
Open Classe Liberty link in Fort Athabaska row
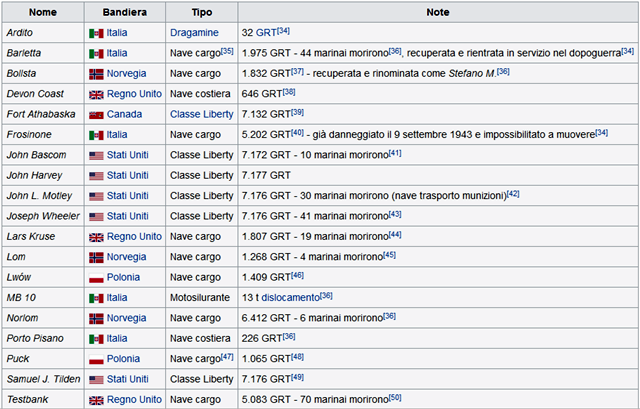pyautogui.click(x=202, y=114)
